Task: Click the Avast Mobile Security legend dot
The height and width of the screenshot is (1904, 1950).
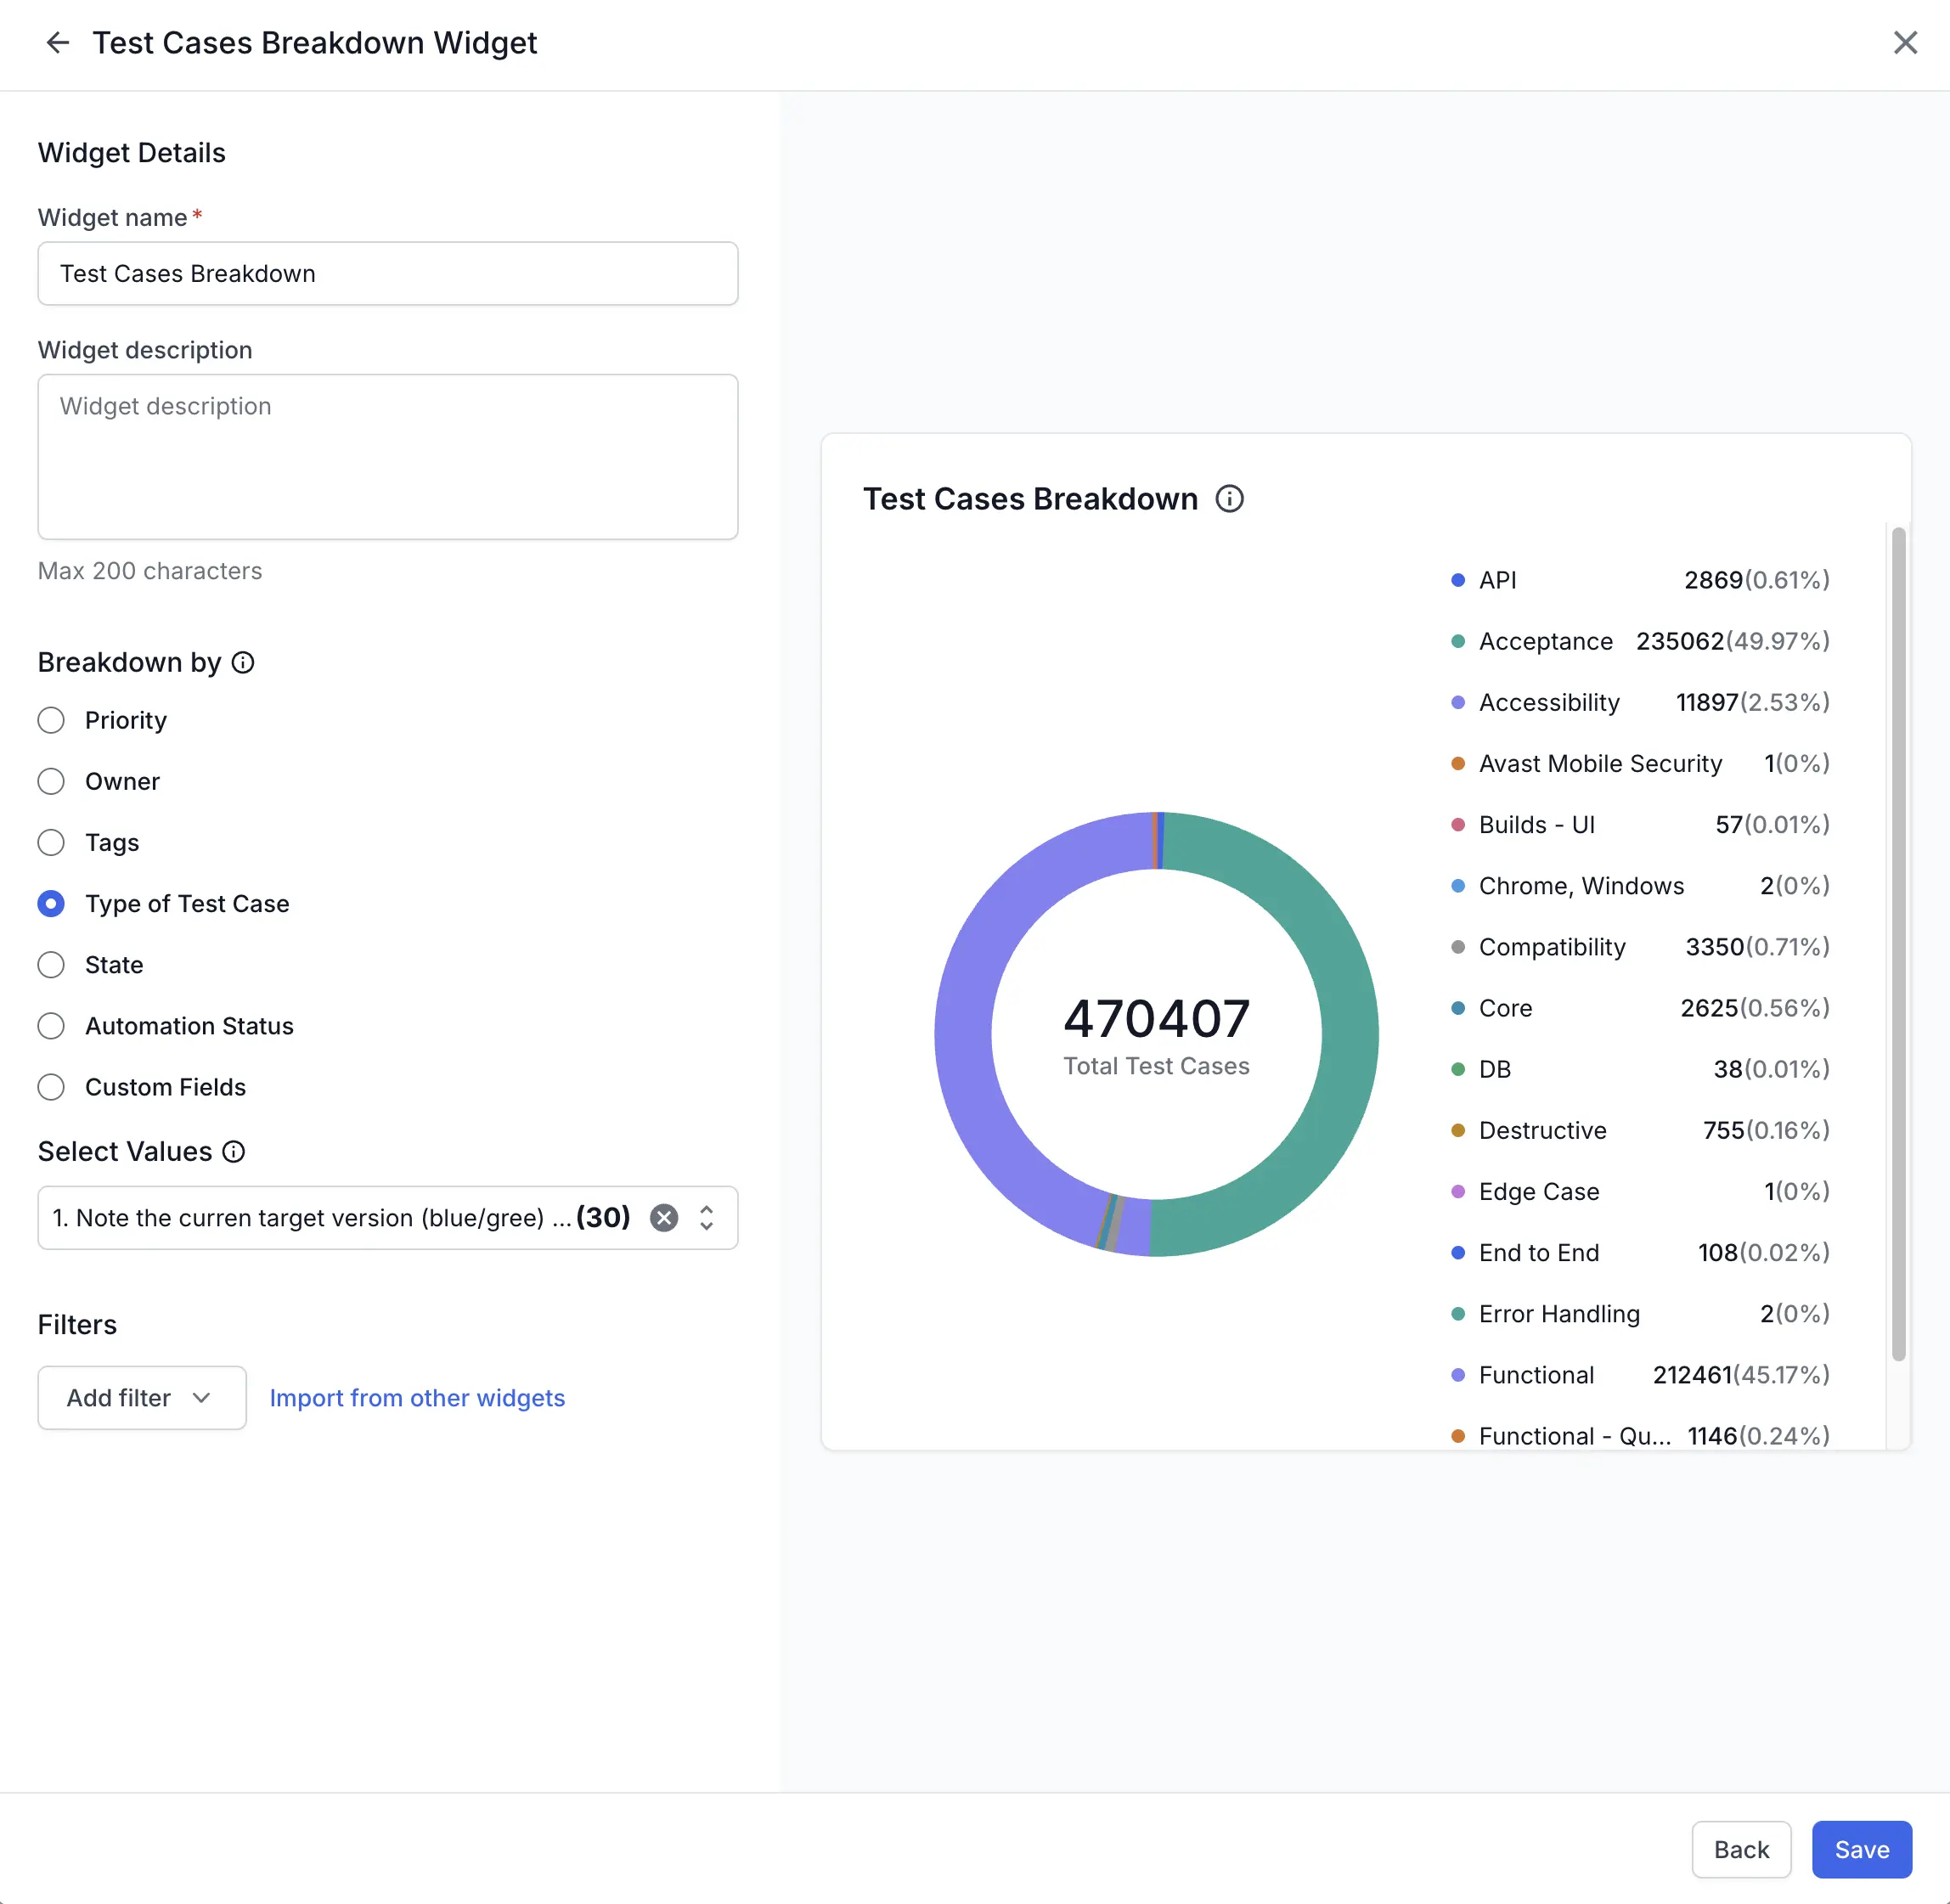Action: (1458, 763)
